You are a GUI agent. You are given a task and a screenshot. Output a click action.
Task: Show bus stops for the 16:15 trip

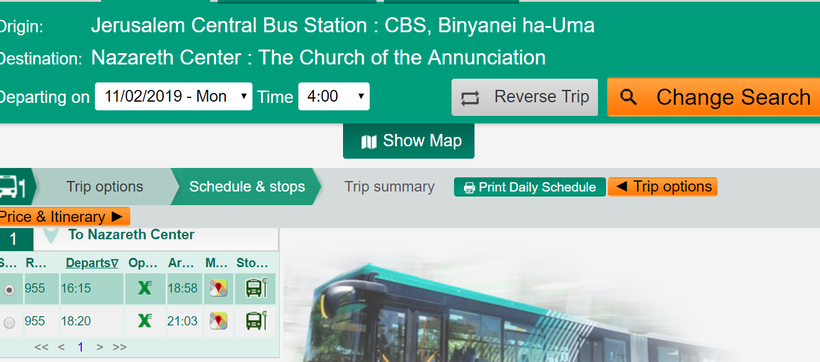tap(256, 288)
